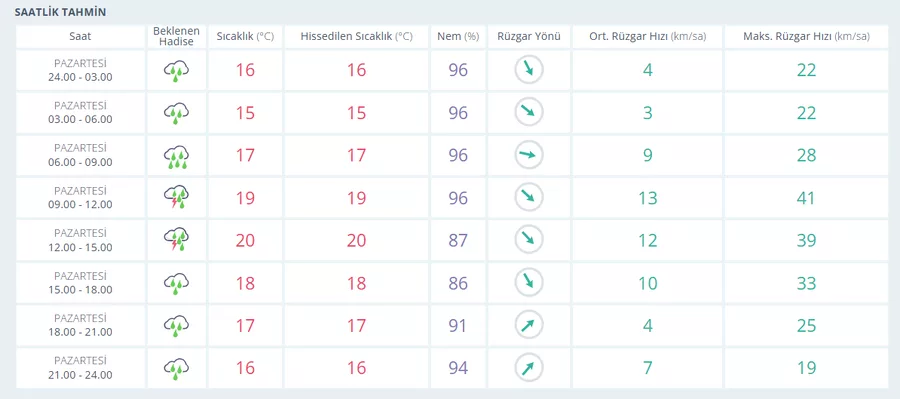Click the thunderstorm icon for 12.00 - 15.00
This screenshot has width=900, height=399.
coord(176,241)
